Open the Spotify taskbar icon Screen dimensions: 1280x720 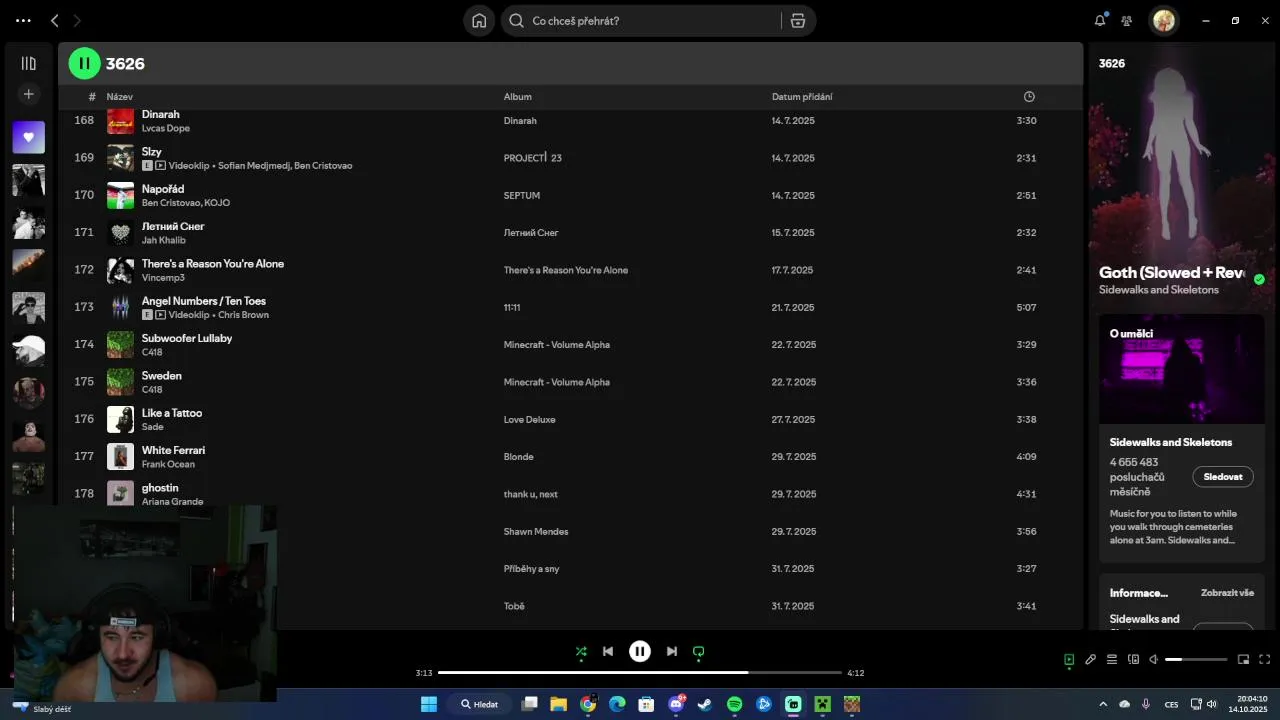(735, 704)
